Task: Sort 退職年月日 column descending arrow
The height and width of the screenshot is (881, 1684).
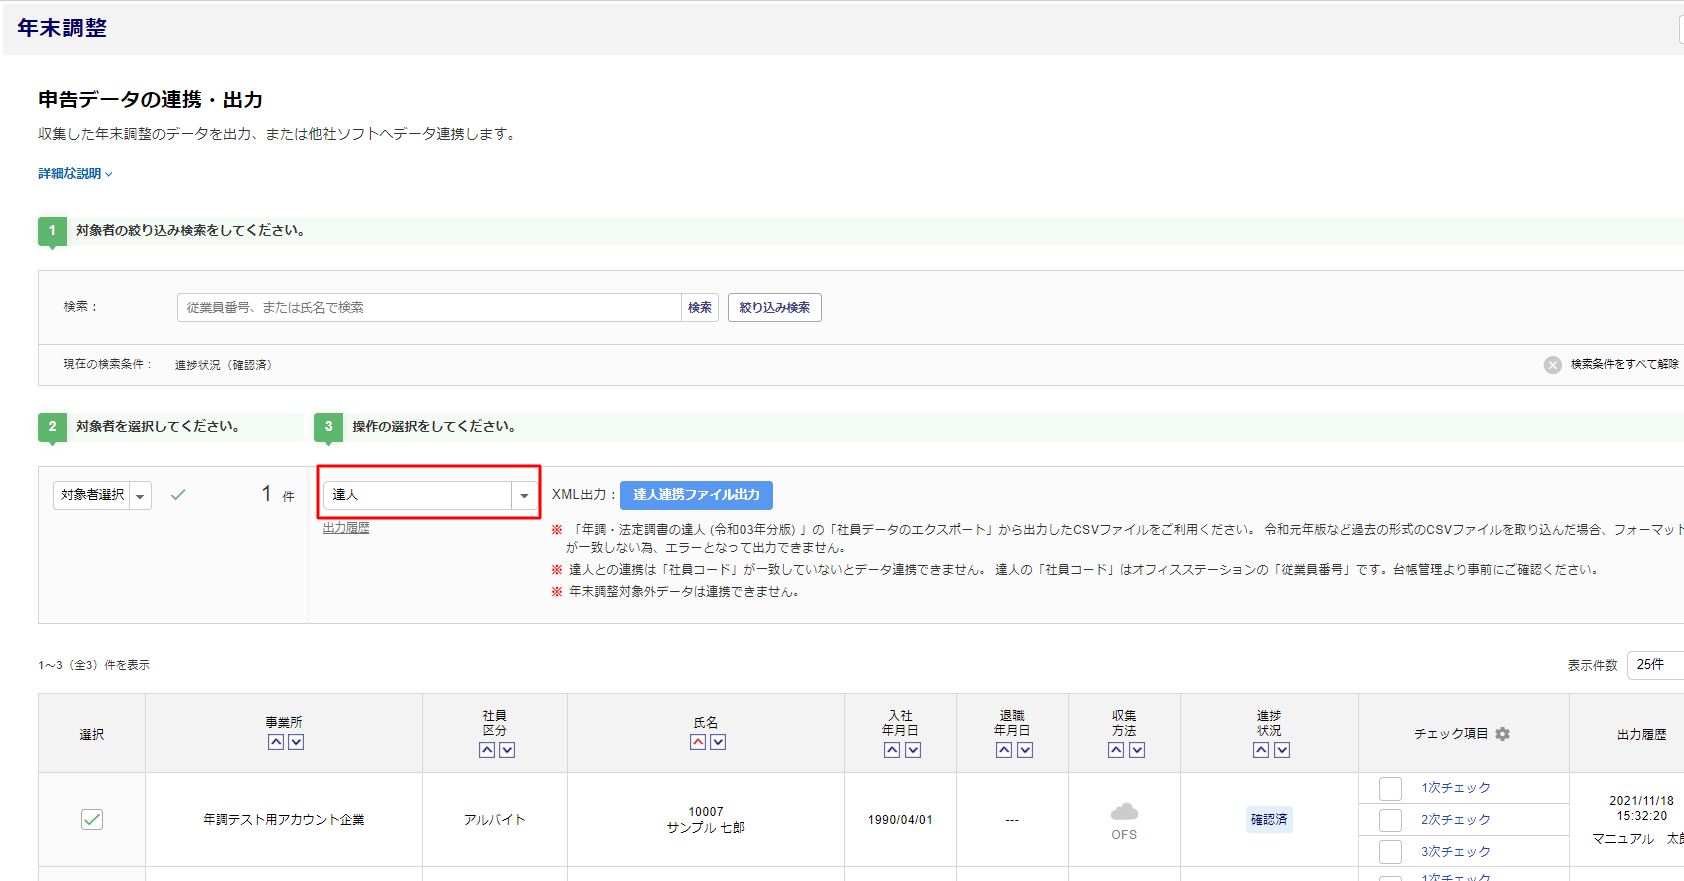Action: coord(1025,750)
